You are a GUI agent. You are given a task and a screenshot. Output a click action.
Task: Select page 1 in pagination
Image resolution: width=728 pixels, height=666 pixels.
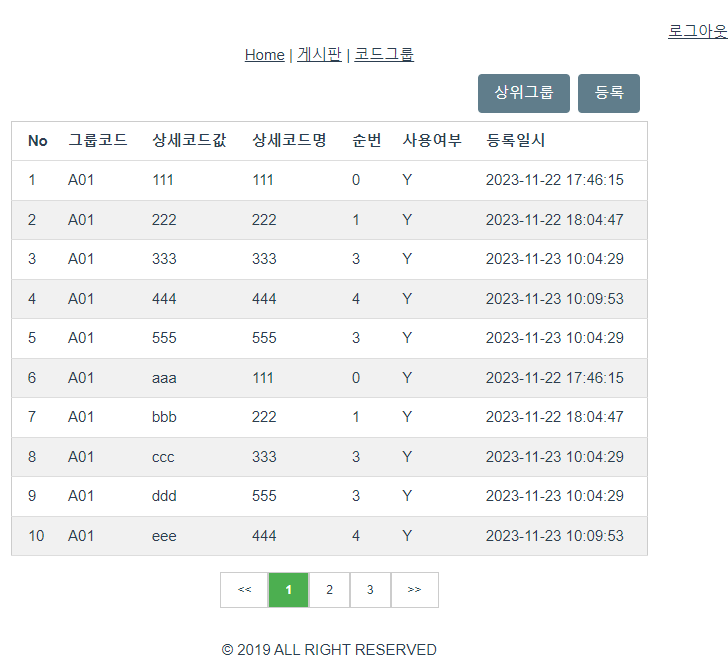(288, 590)
